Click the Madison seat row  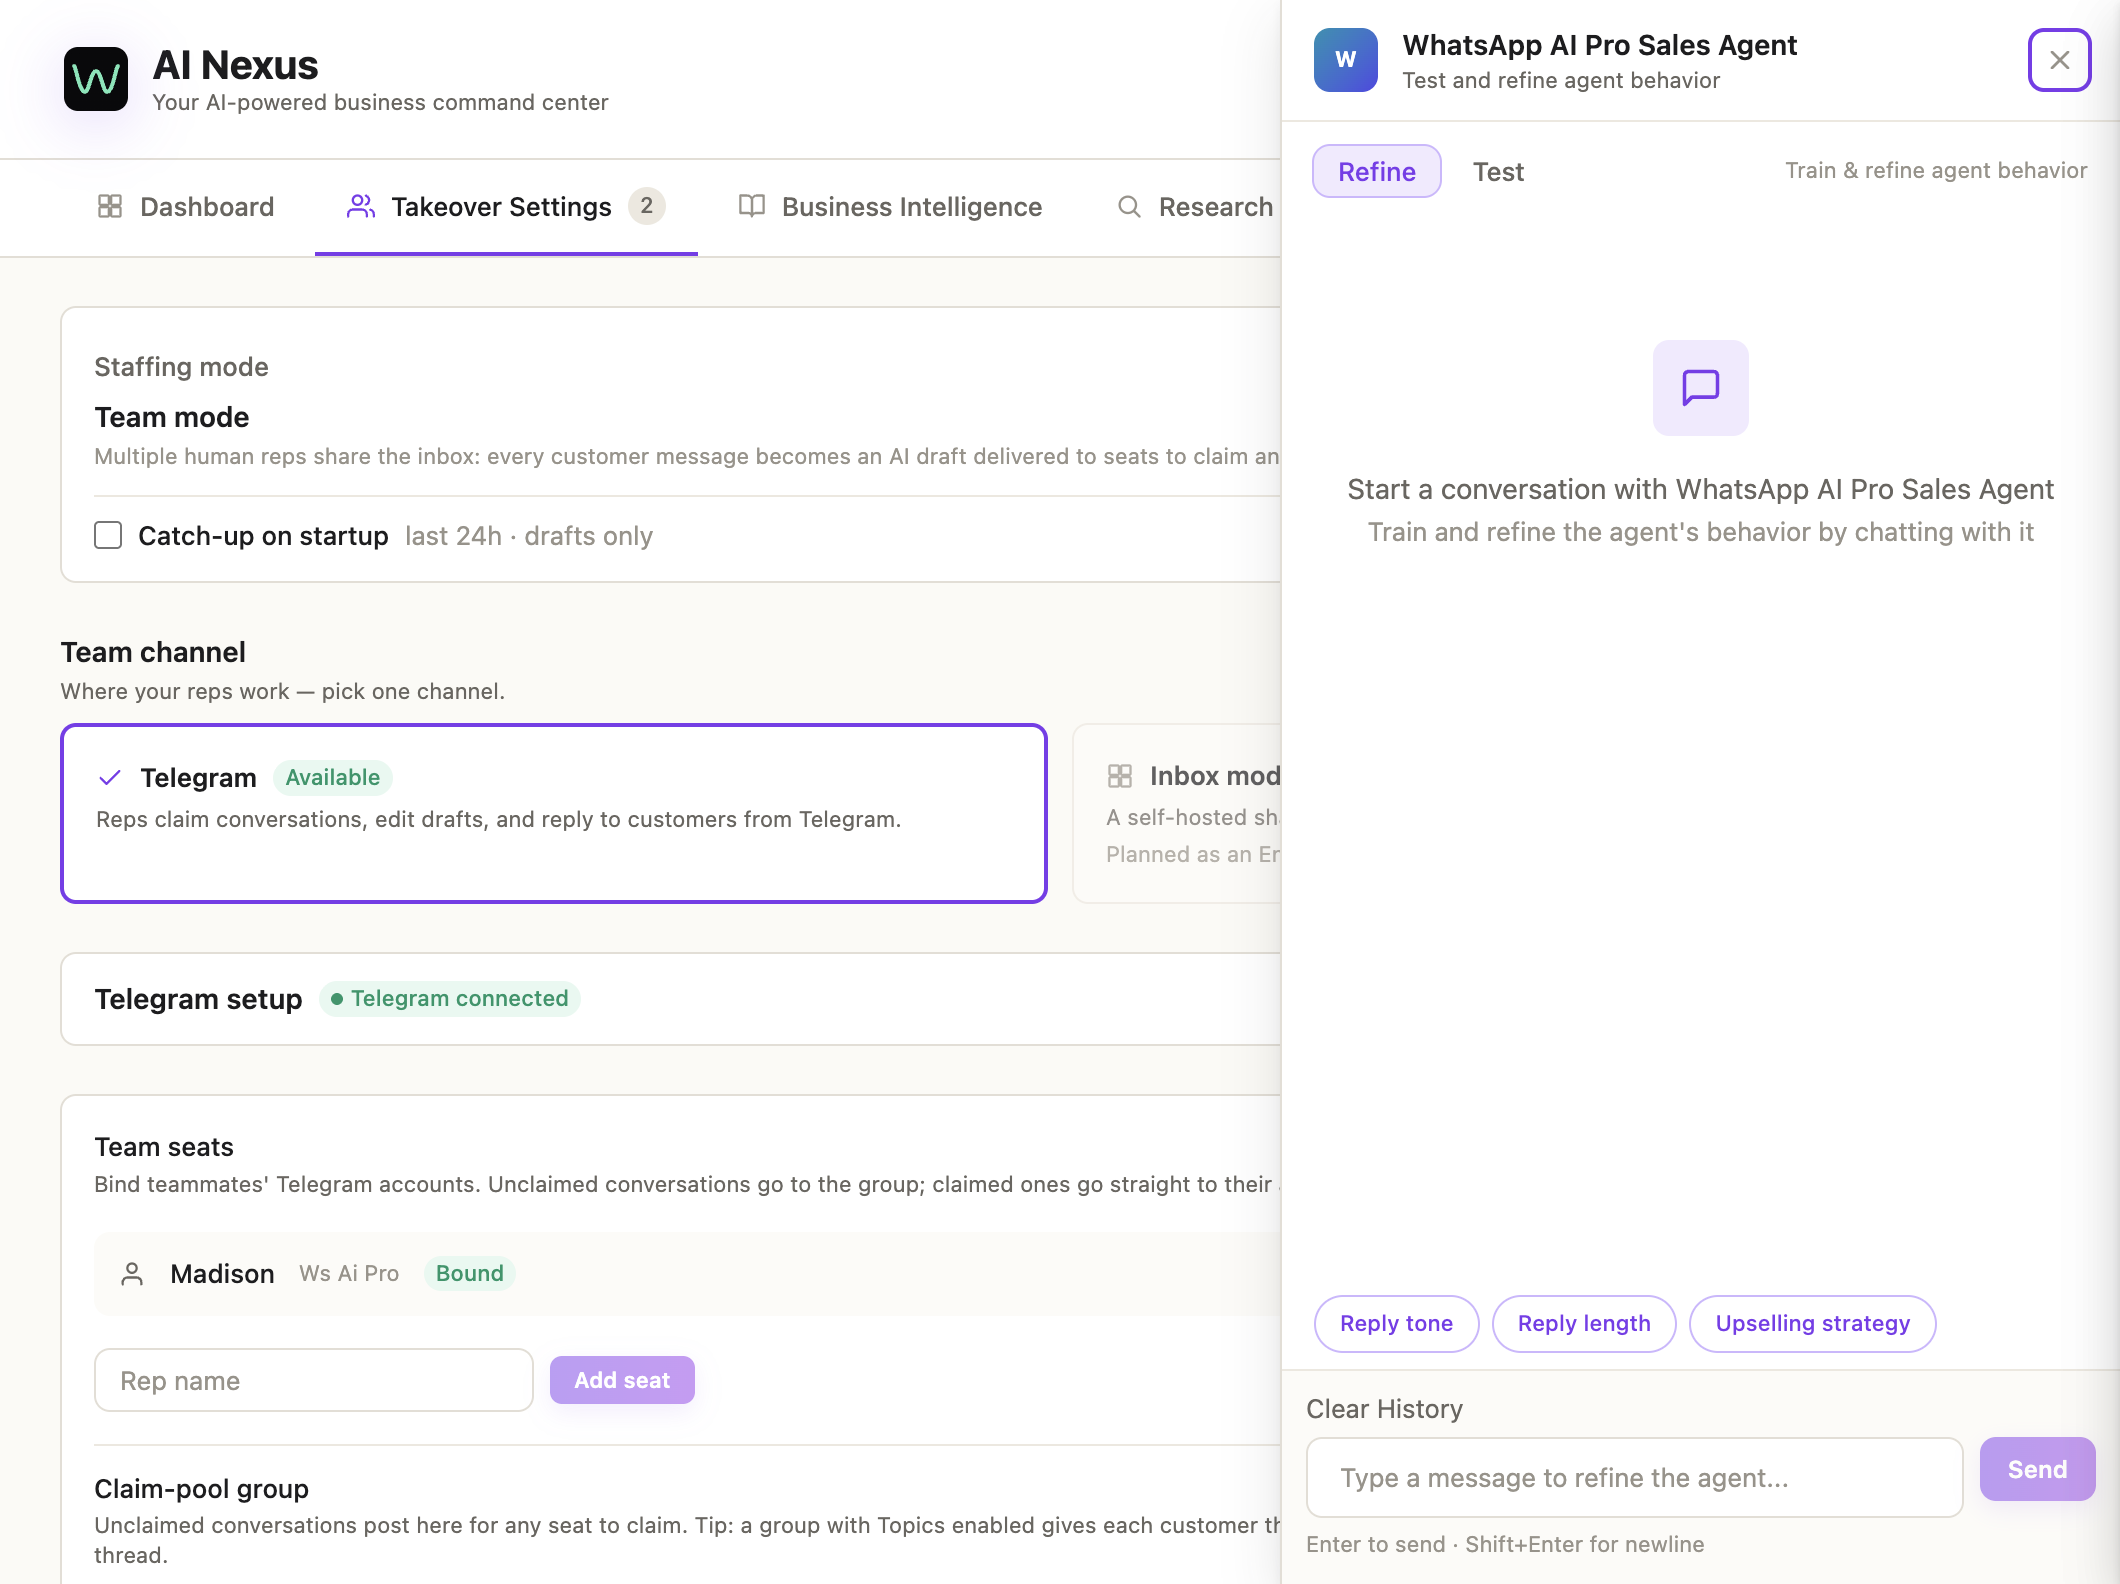tap(688, 1273)
